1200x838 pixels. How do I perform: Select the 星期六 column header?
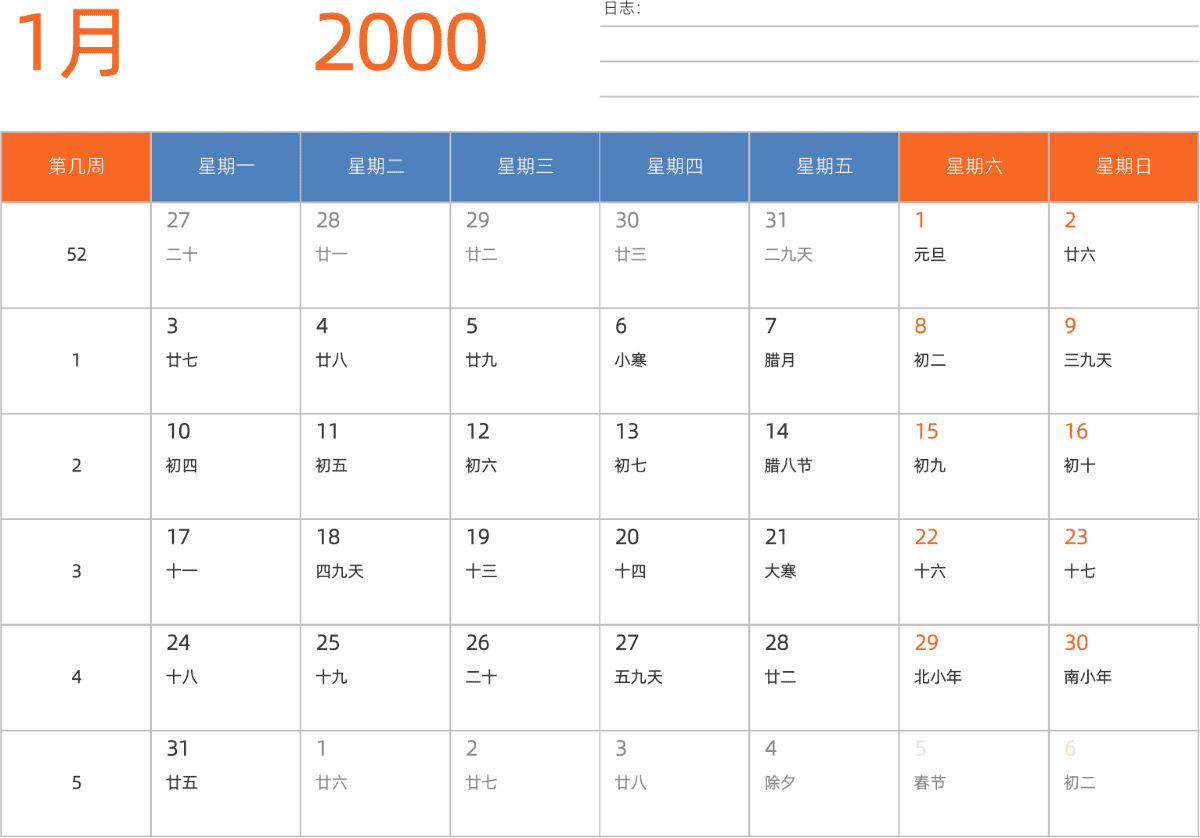[974, 167]
